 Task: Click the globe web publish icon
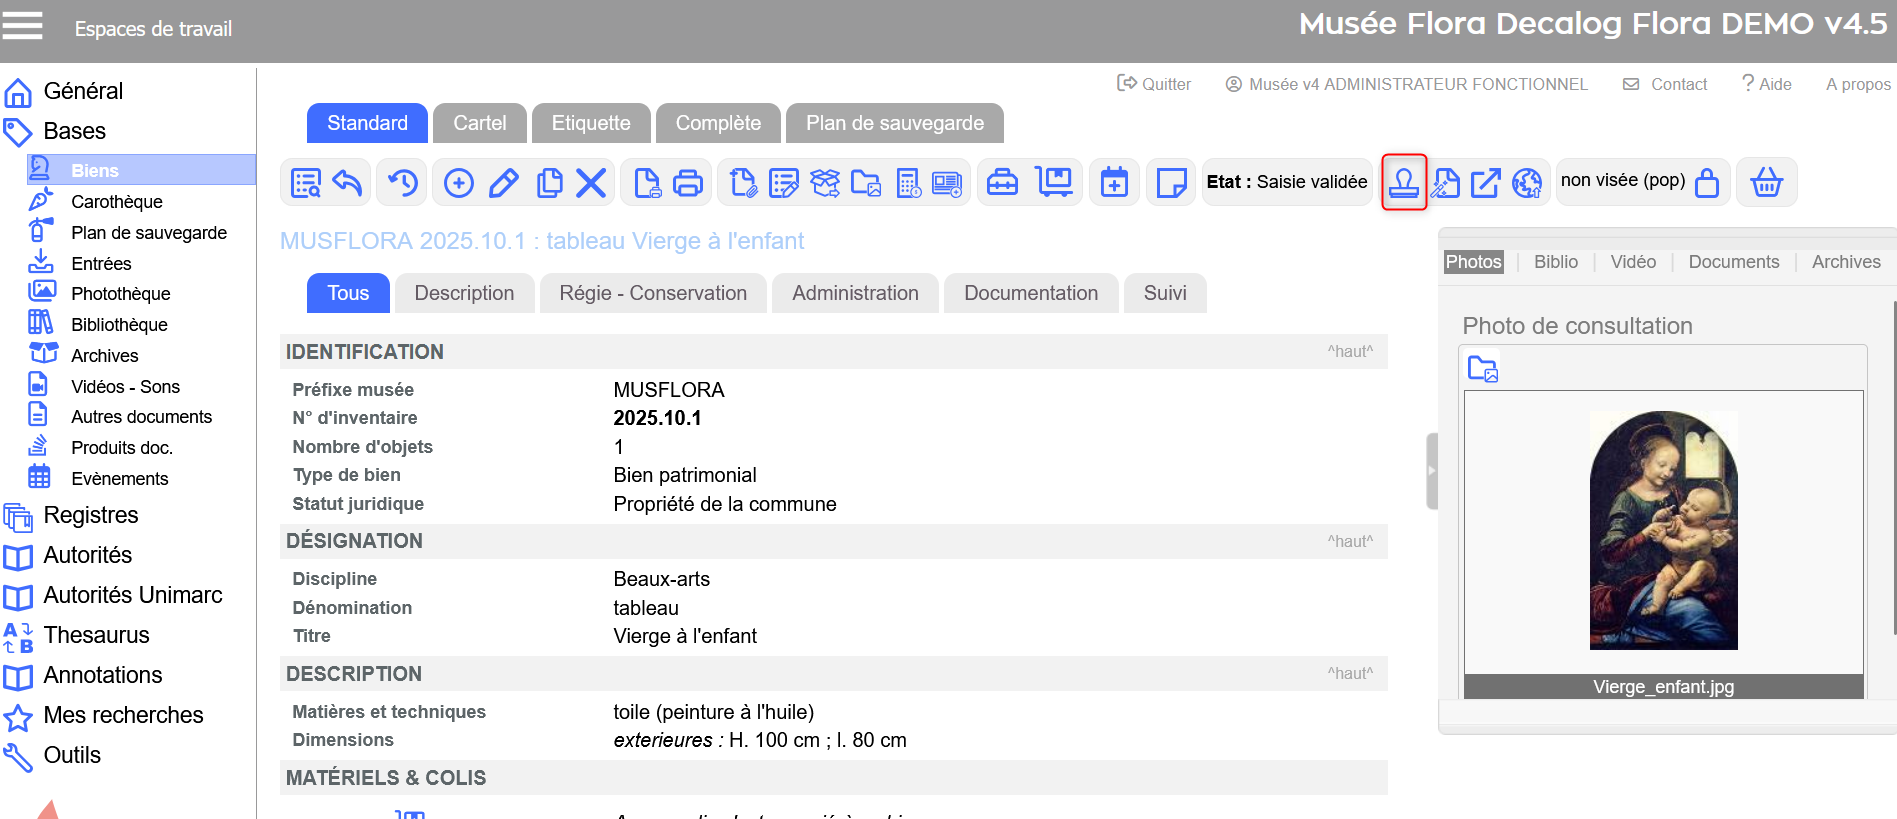point(1527,183)
